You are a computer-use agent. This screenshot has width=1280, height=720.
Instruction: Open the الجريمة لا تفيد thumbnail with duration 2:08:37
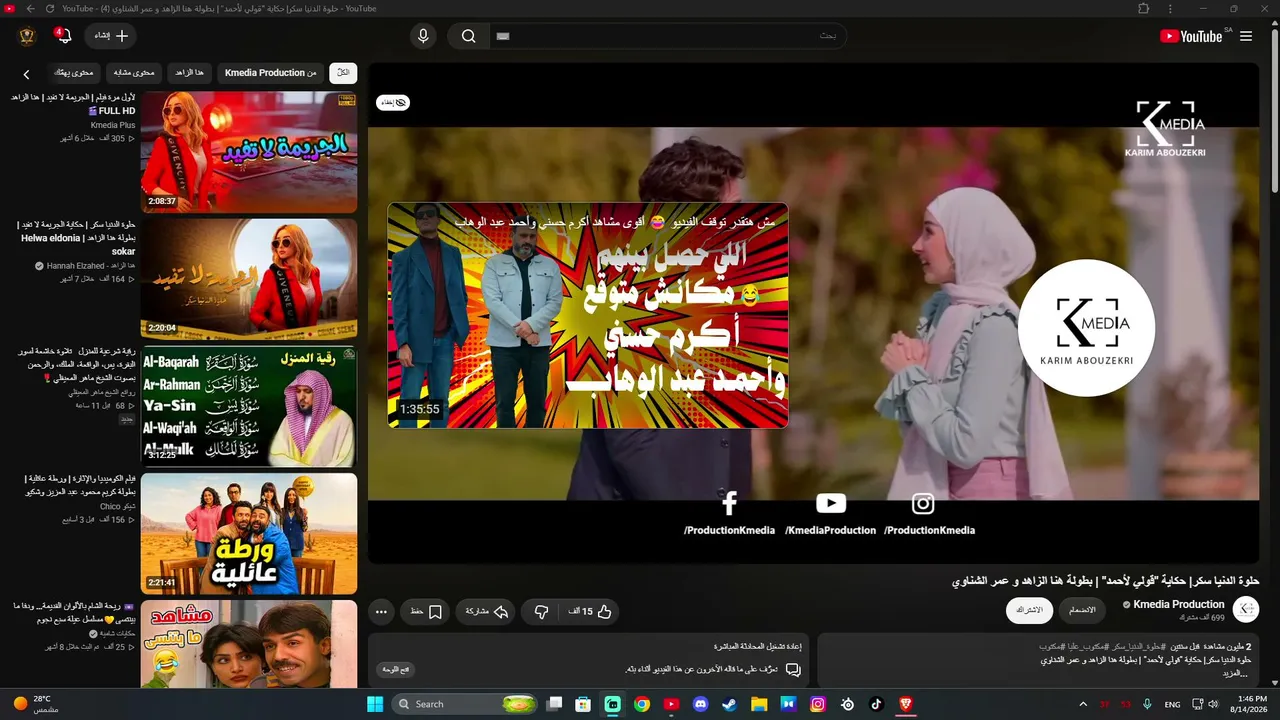pos(249,152)
